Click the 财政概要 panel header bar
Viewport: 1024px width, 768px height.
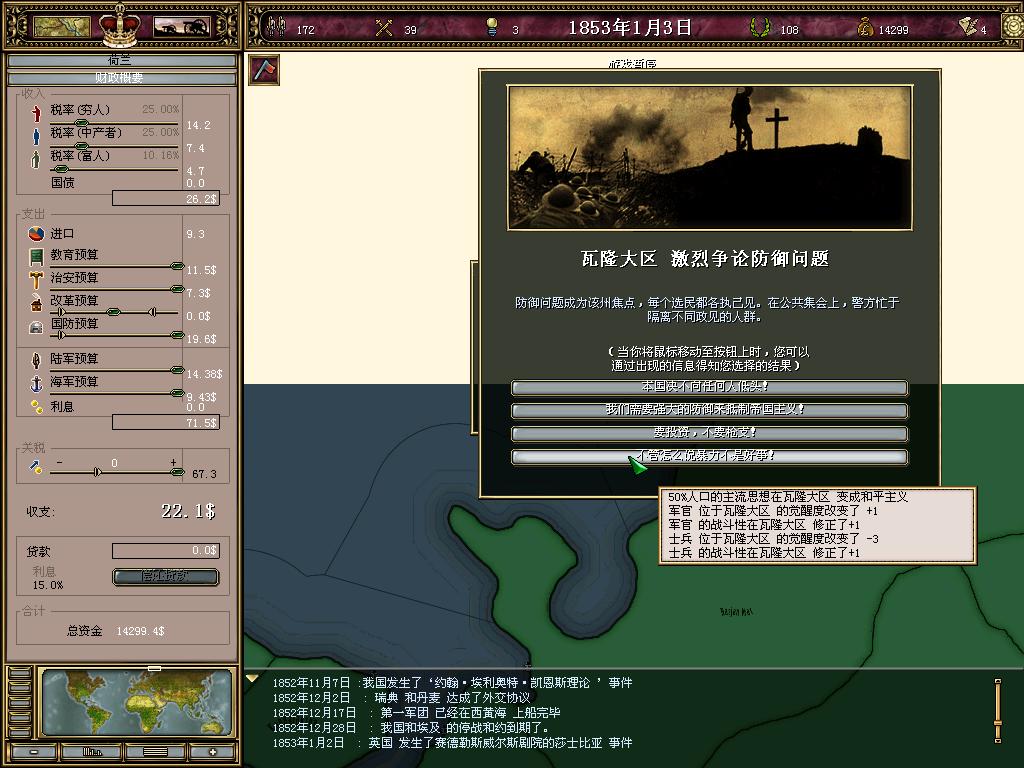[x=121, y=78]
